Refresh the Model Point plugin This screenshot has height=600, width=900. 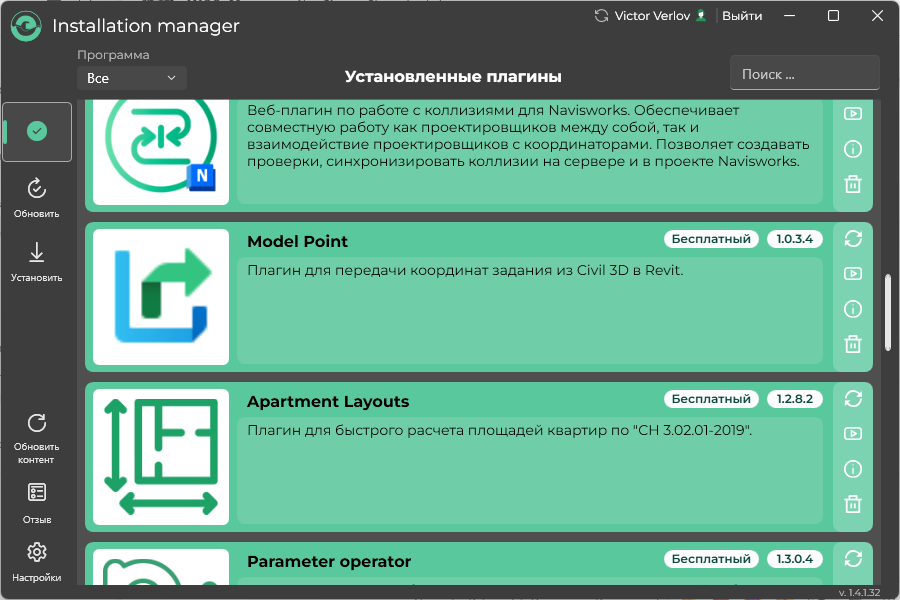click(x=853, y=239)
